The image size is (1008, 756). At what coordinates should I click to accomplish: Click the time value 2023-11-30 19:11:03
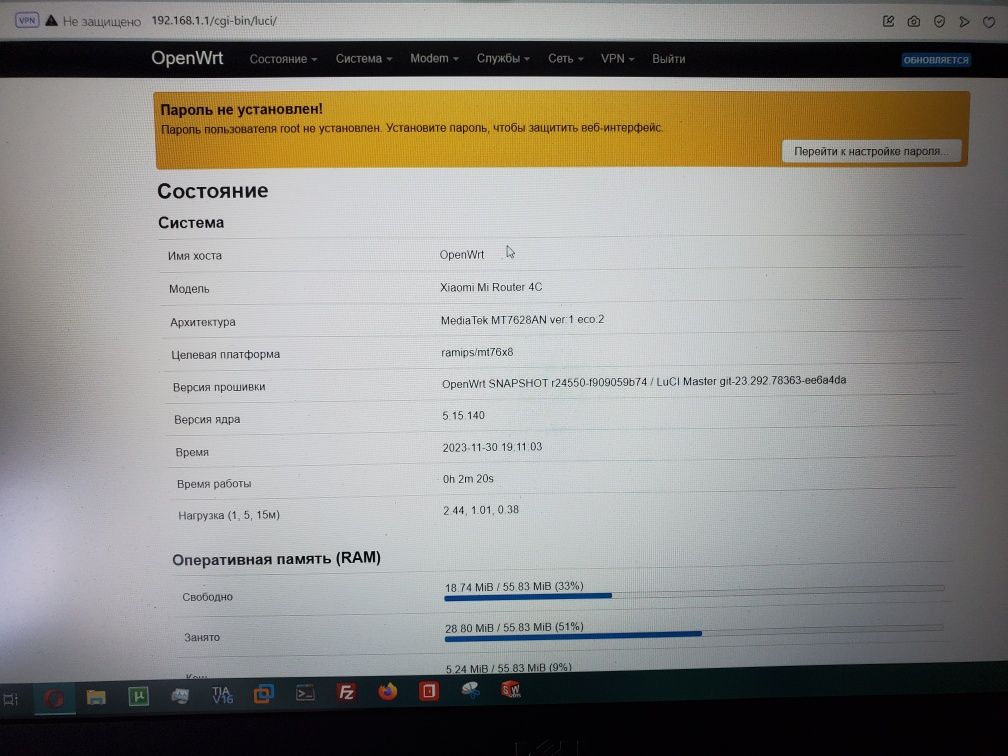(492, 447)
